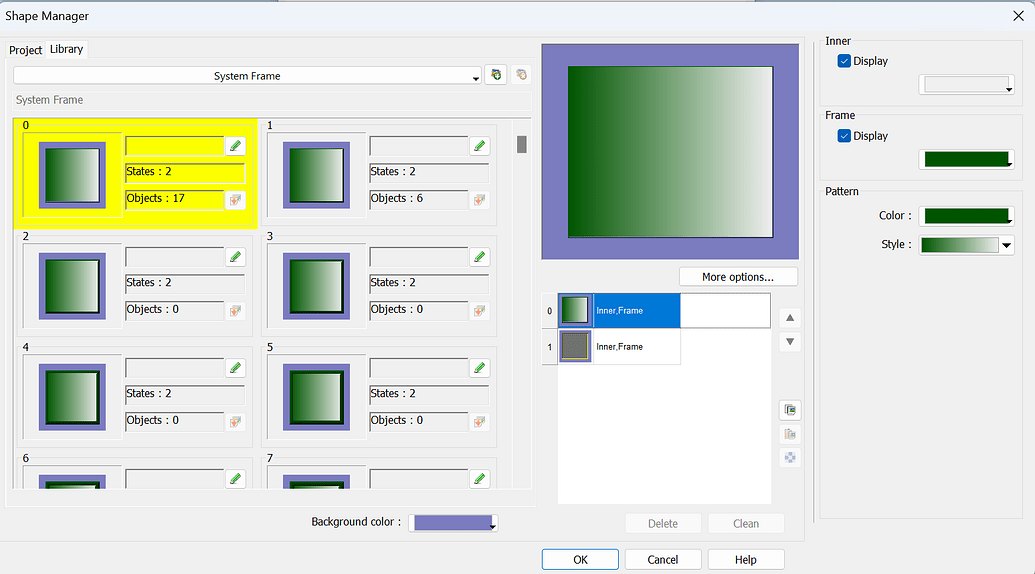Click the 'Objects : 6' text
Viewport: 1035px width, 574px height.
pyautogui.click(x=397, y=198)
